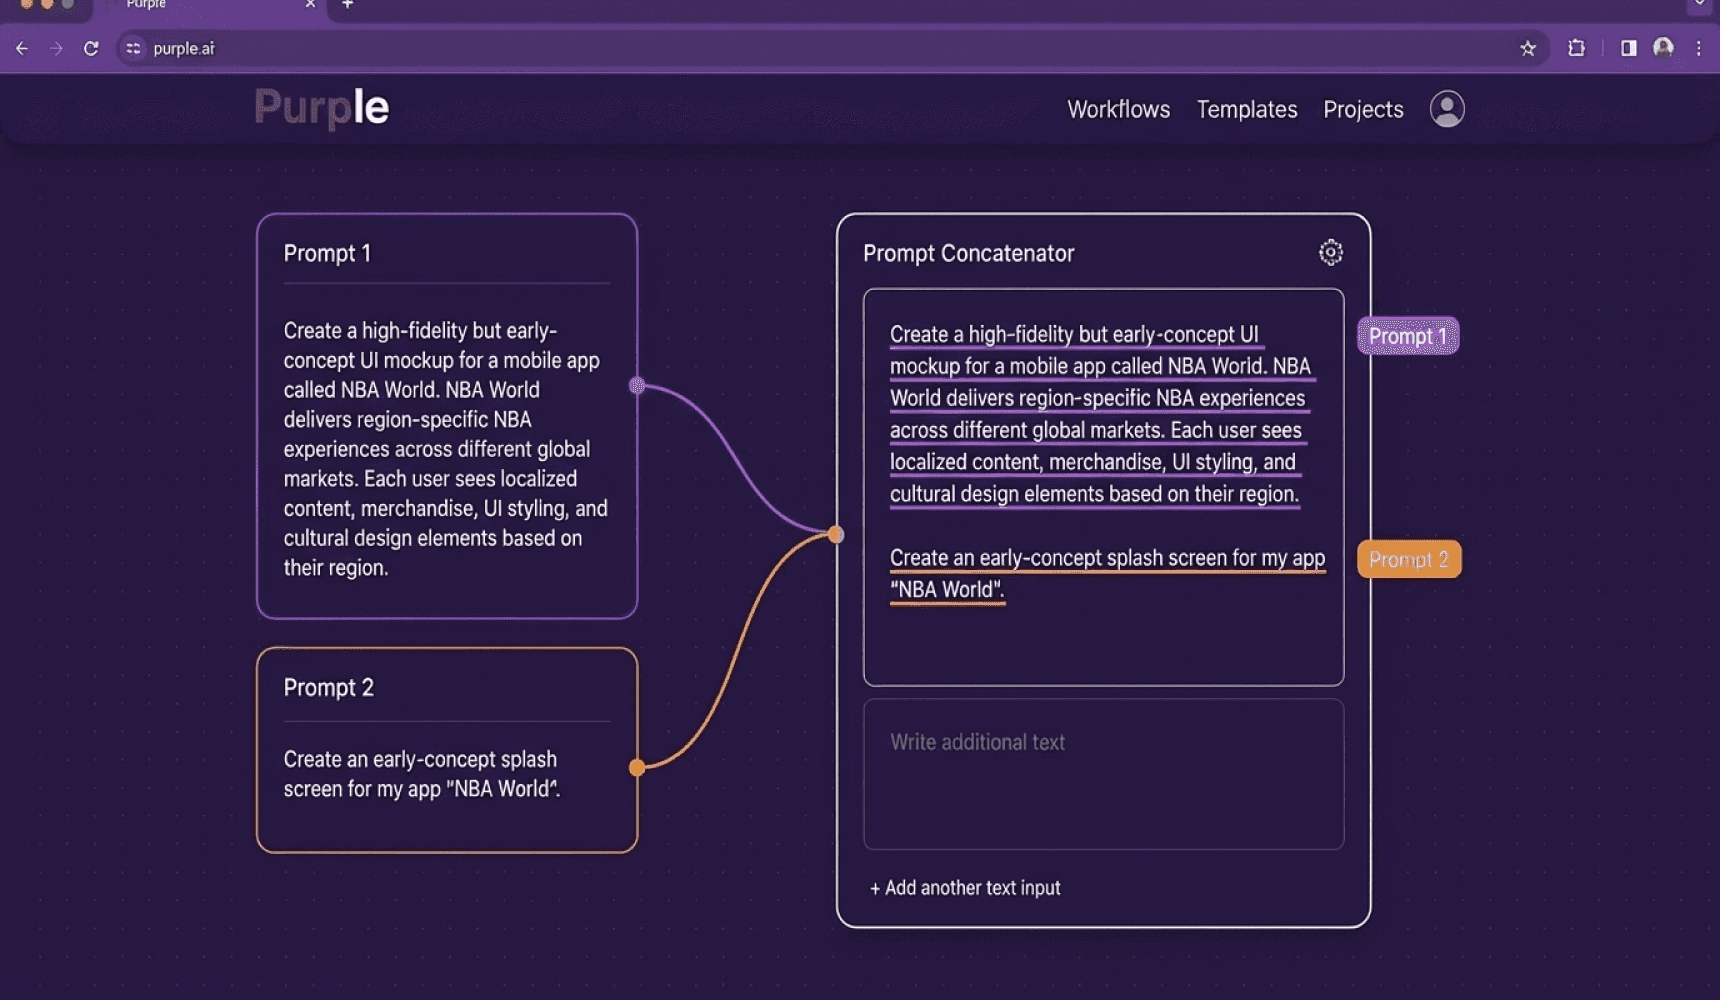The image size is (1720, 1000).
Task: Click Add another text input
Action: pyautogui.click(x=965, y=887)
